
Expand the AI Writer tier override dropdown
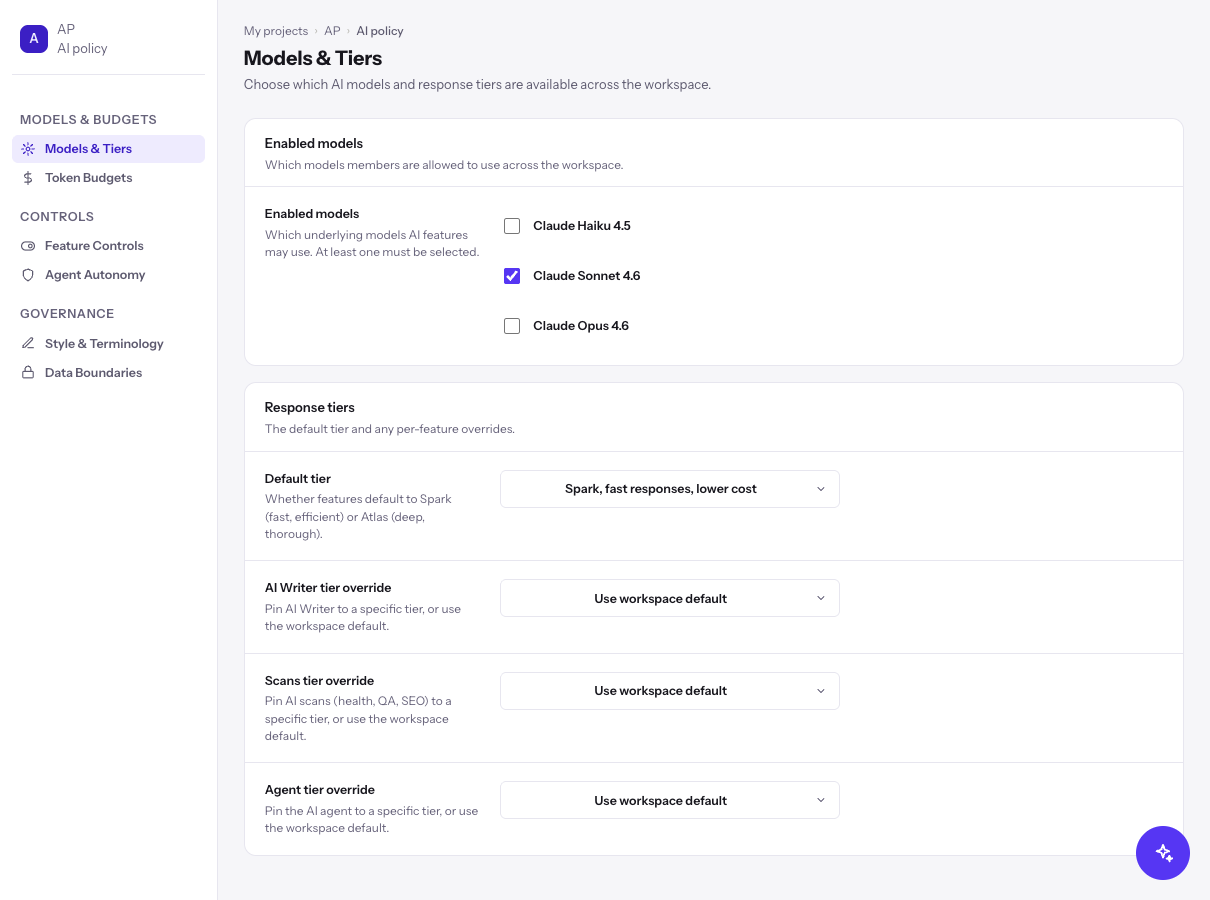click(670, 598)
